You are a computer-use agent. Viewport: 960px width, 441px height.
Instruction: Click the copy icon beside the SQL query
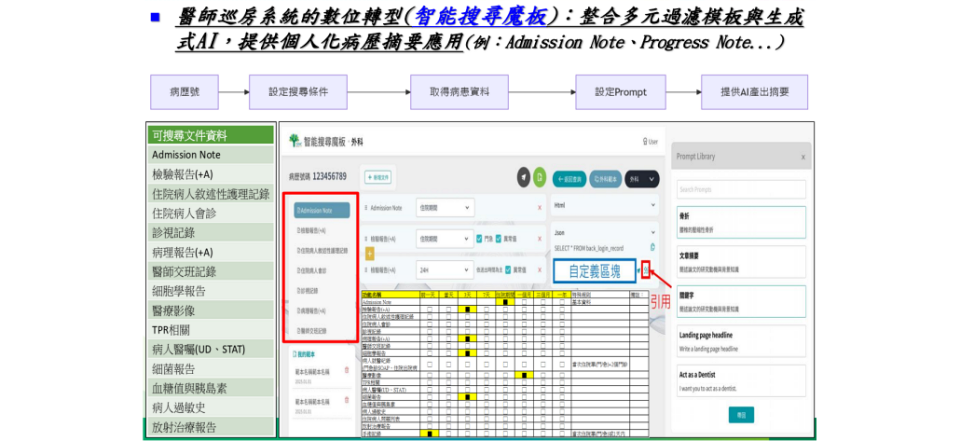(x=653, y=246)
